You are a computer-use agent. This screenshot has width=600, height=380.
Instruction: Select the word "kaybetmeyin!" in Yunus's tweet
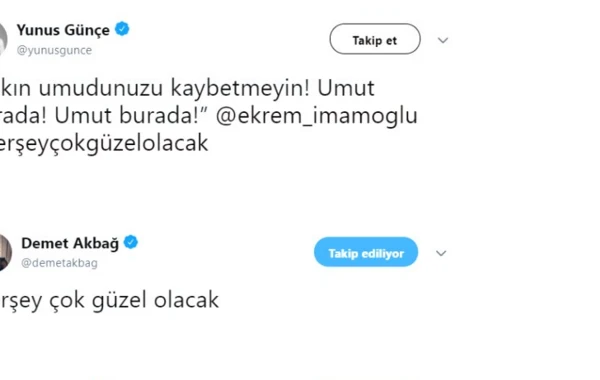(239, 88)
